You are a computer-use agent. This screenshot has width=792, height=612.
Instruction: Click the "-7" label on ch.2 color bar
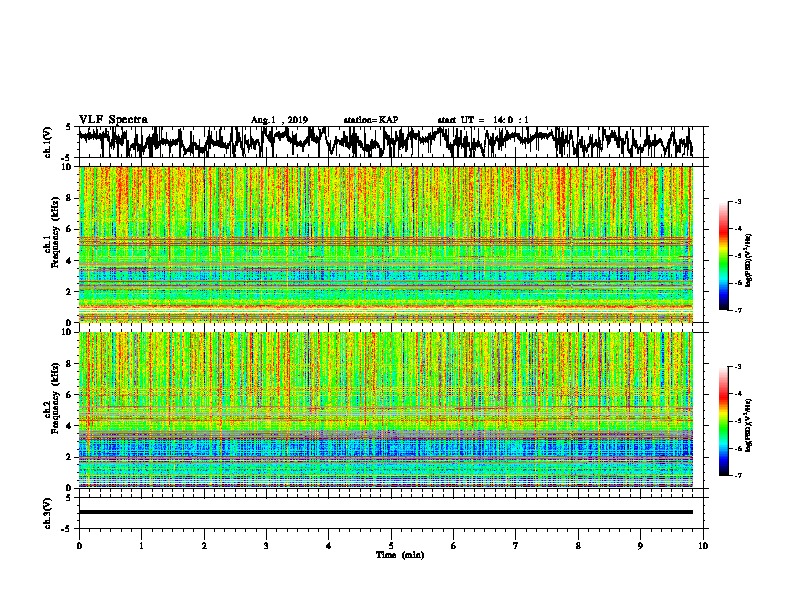pyautogui.click(x=737, y=475)
